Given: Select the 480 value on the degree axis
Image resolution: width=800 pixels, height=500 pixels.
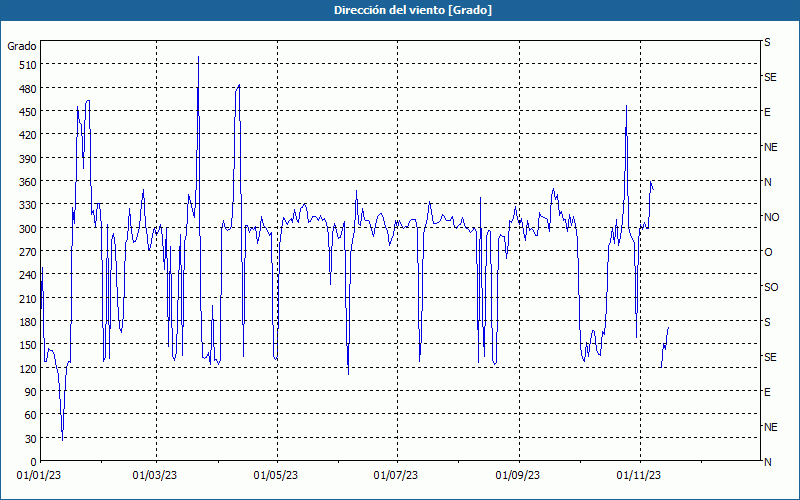Looking at the screenshot, I should pos(28,89).
